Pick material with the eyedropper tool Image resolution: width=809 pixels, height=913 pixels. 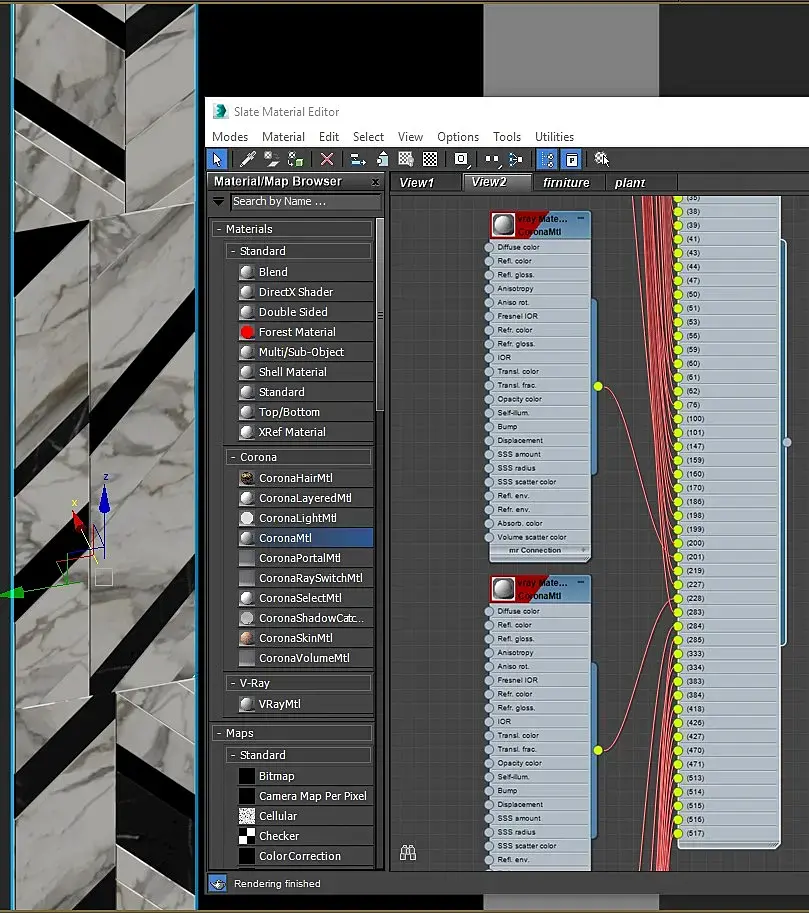(x=248, y=159)
